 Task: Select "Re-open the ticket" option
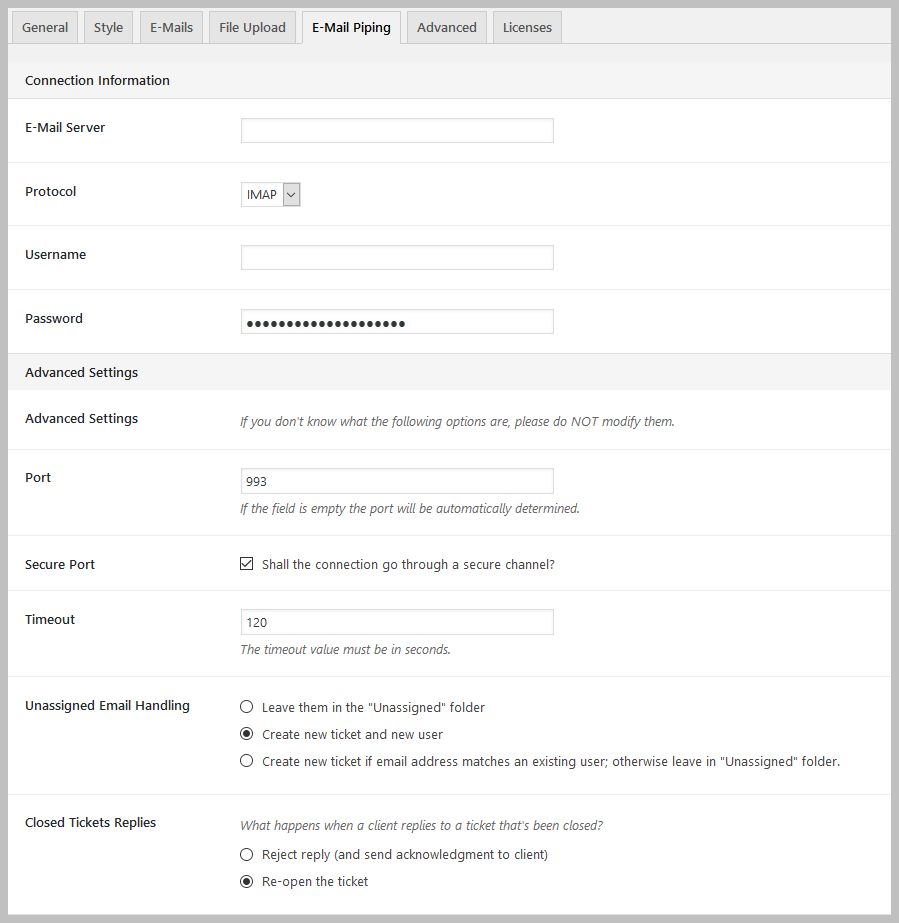point(246,881)
